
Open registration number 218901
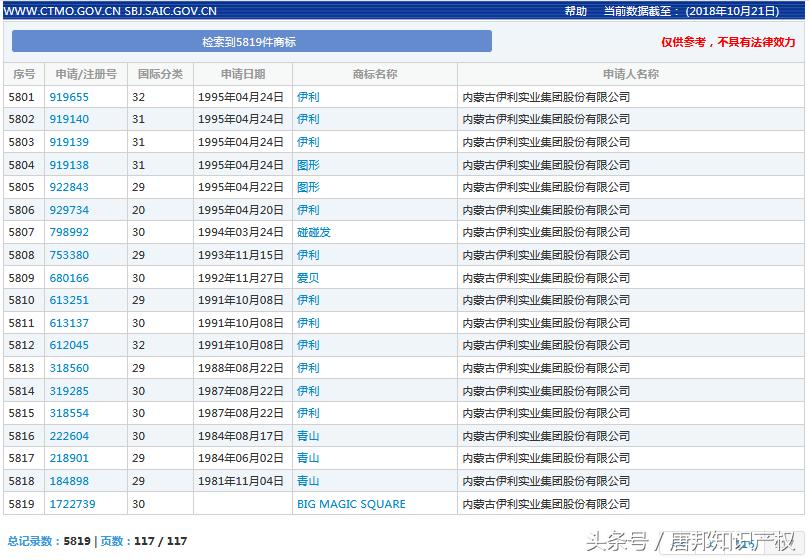(69, 458)
